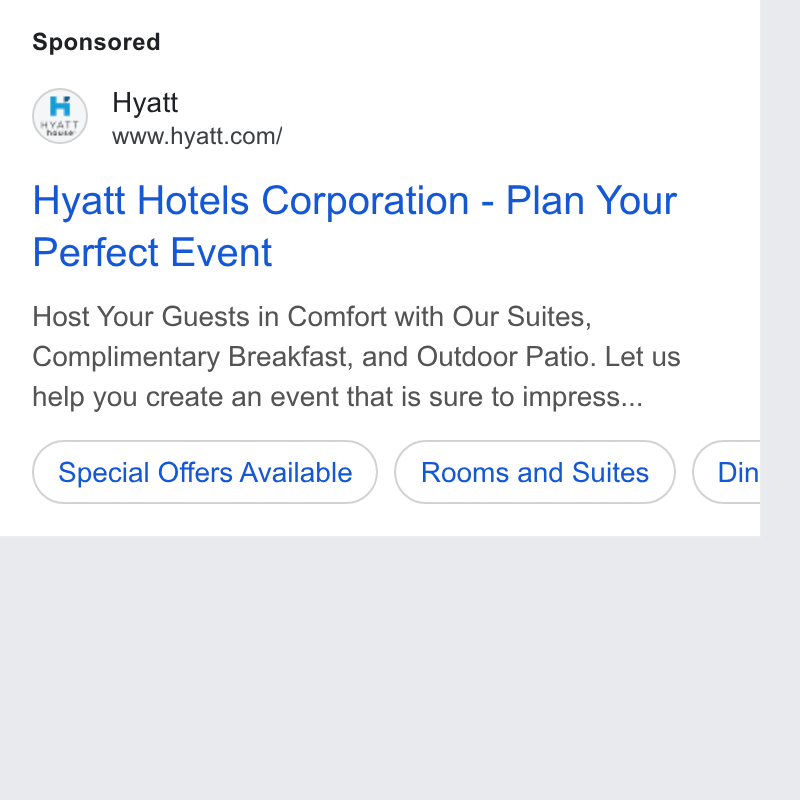Select the Rooms and Suites chip
The image size is (800, 800).
pos(535,472)
